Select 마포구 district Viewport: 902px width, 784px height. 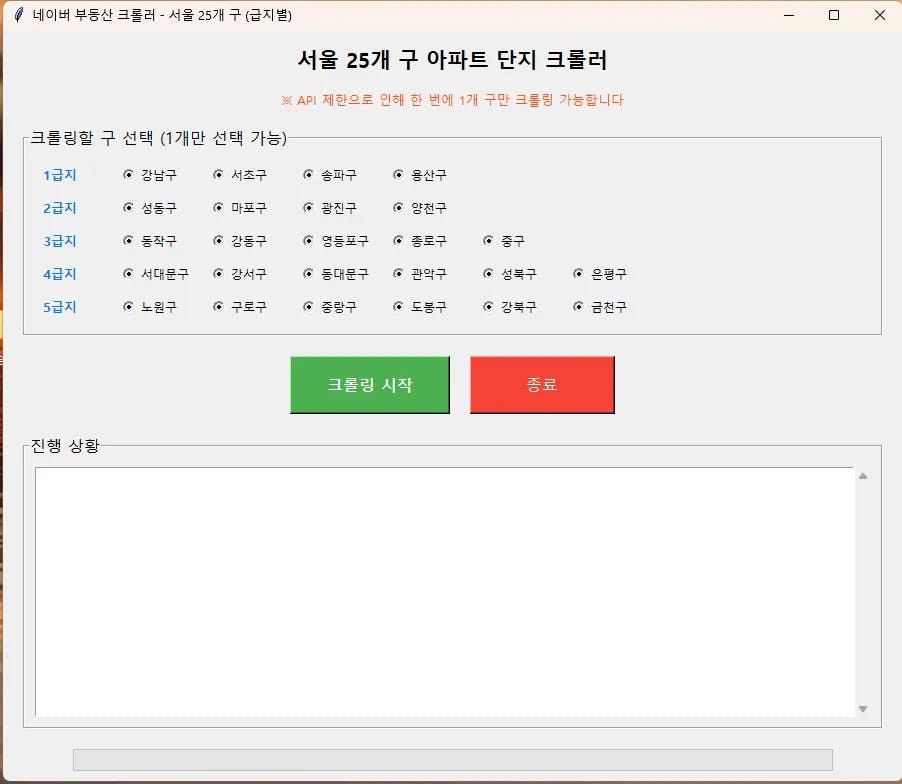point(216,207)
